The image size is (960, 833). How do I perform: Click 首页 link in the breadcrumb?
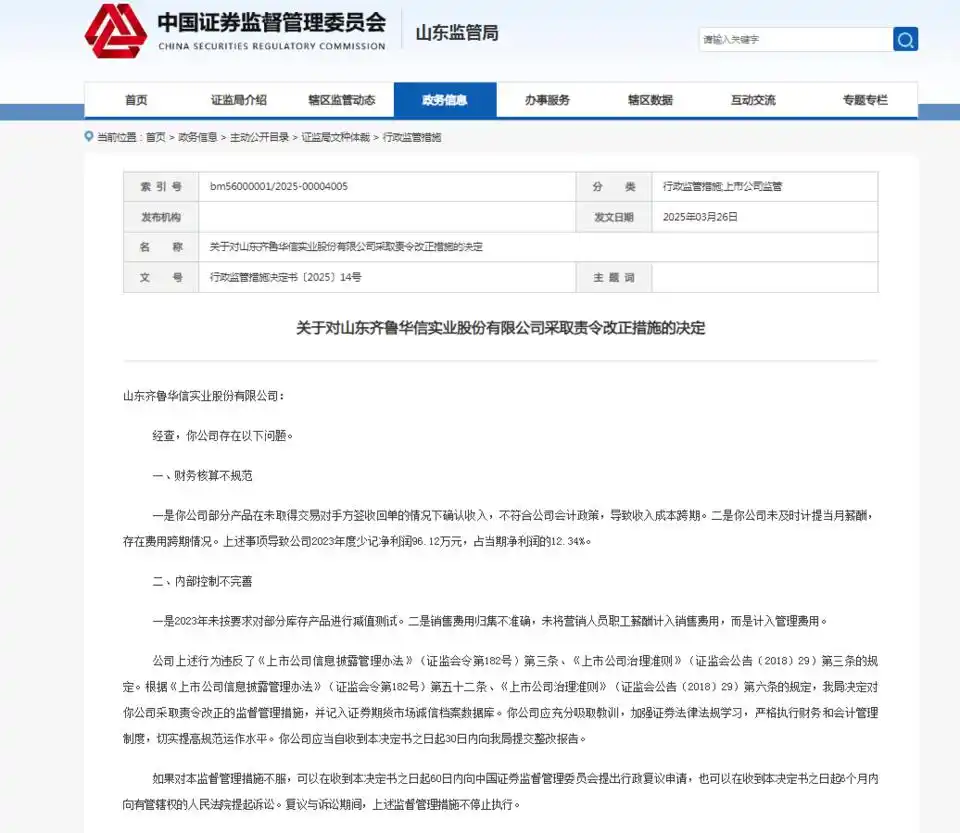tap(155, 137)
